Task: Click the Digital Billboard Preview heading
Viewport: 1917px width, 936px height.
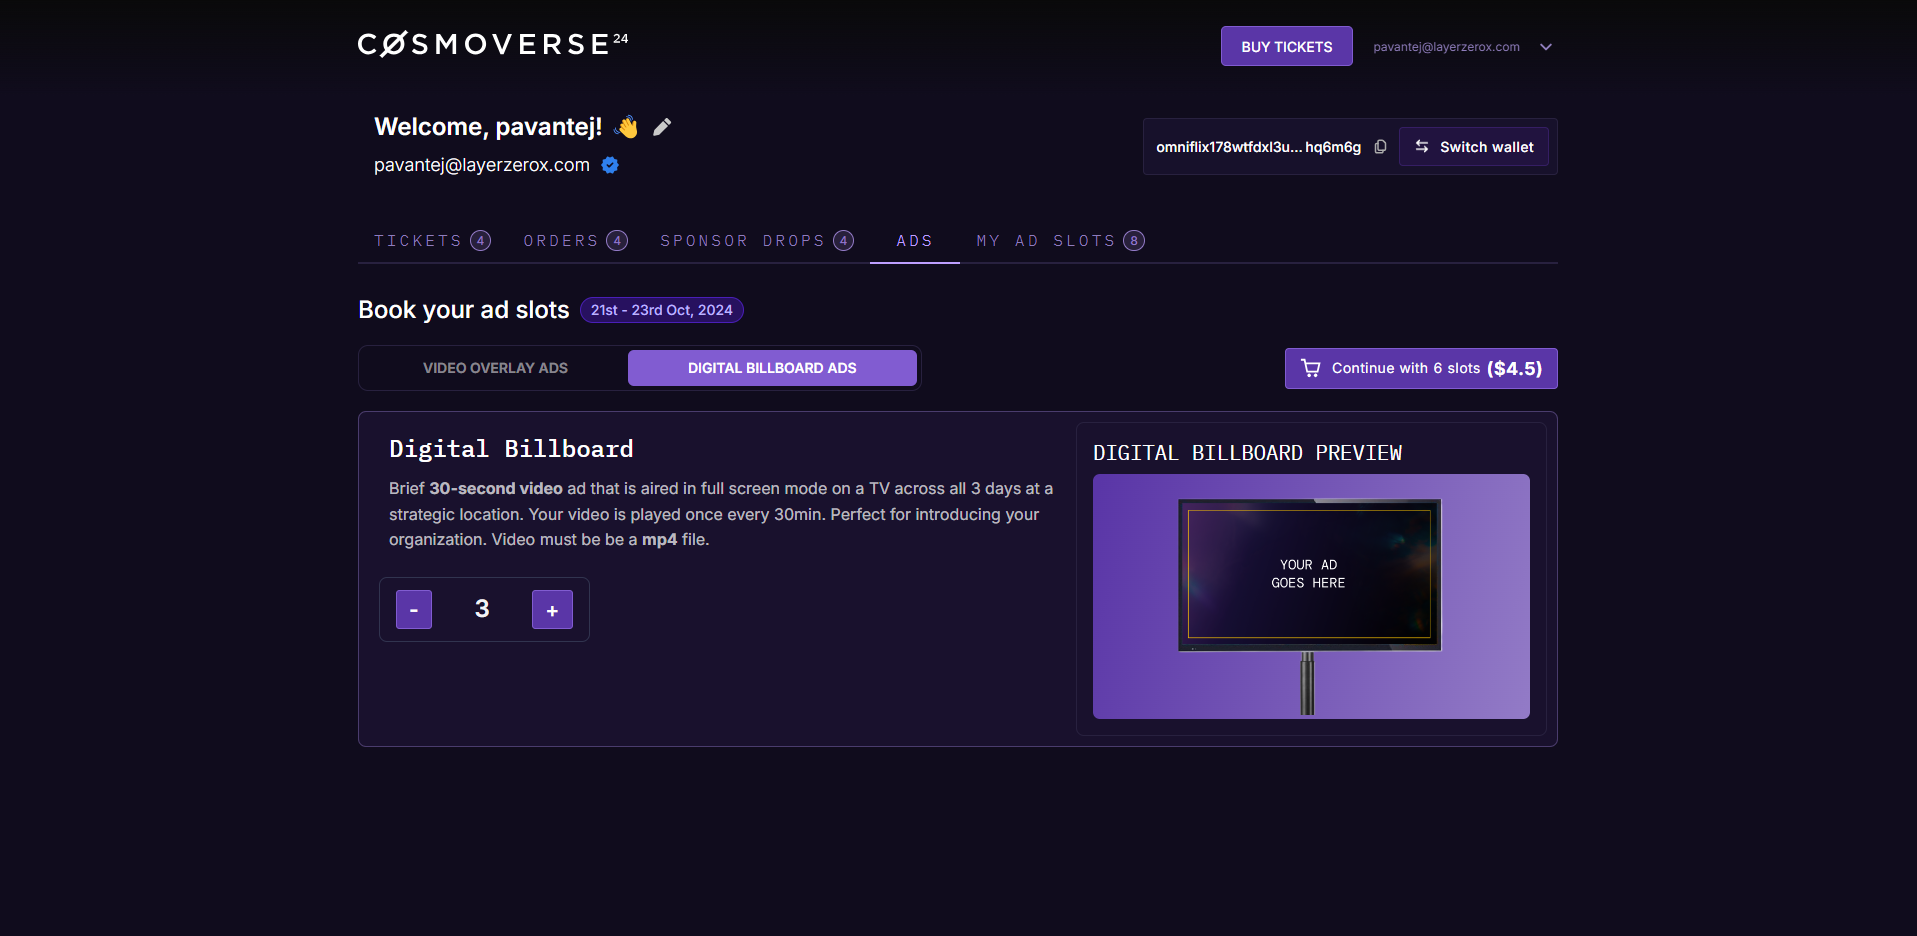Action: click(x=1247, y=453)
